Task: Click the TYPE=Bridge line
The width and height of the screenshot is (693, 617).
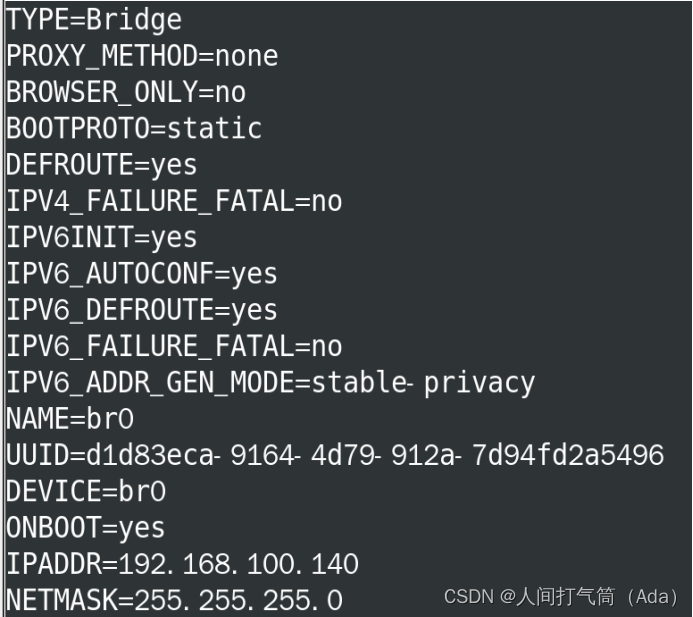Action: pos(94,20)
